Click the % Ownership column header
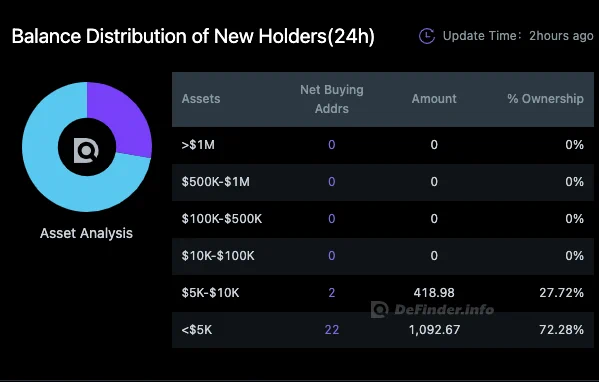Screen dimensions: 599x382 pos(546,99)
